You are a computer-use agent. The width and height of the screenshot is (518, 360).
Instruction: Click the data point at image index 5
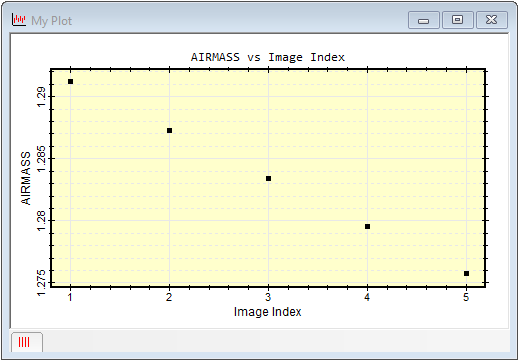click(466, 274)
